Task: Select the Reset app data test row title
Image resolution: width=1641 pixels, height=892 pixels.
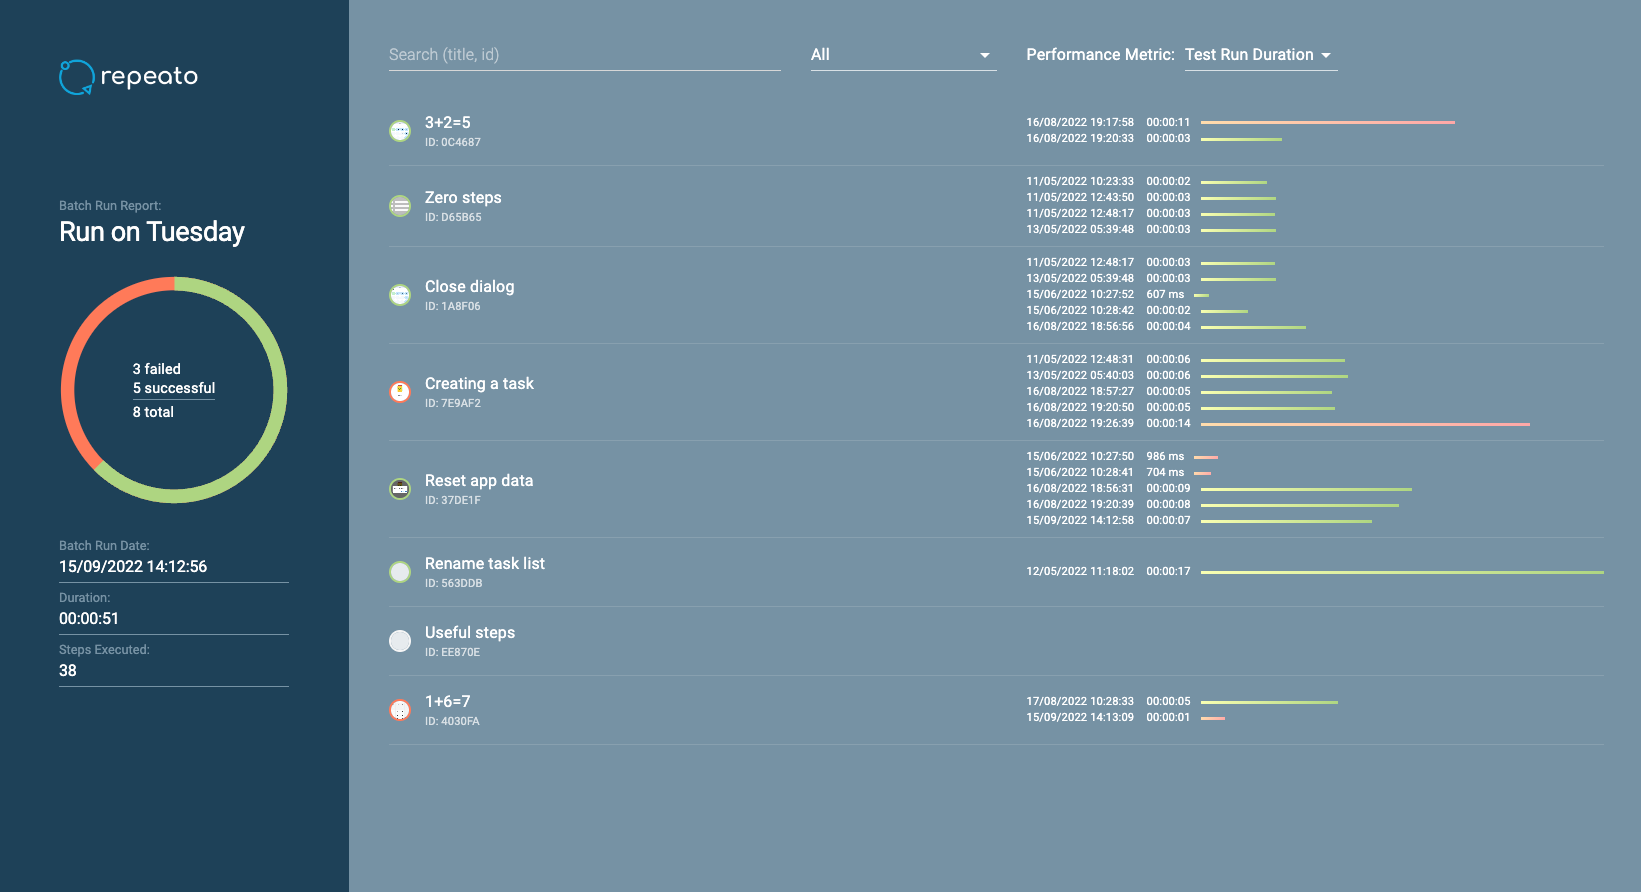Action: pos(479,481)
